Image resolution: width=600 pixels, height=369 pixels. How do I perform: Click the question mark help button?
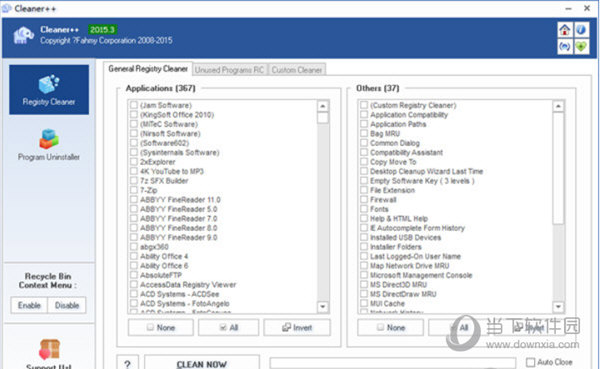coord(128,363)
